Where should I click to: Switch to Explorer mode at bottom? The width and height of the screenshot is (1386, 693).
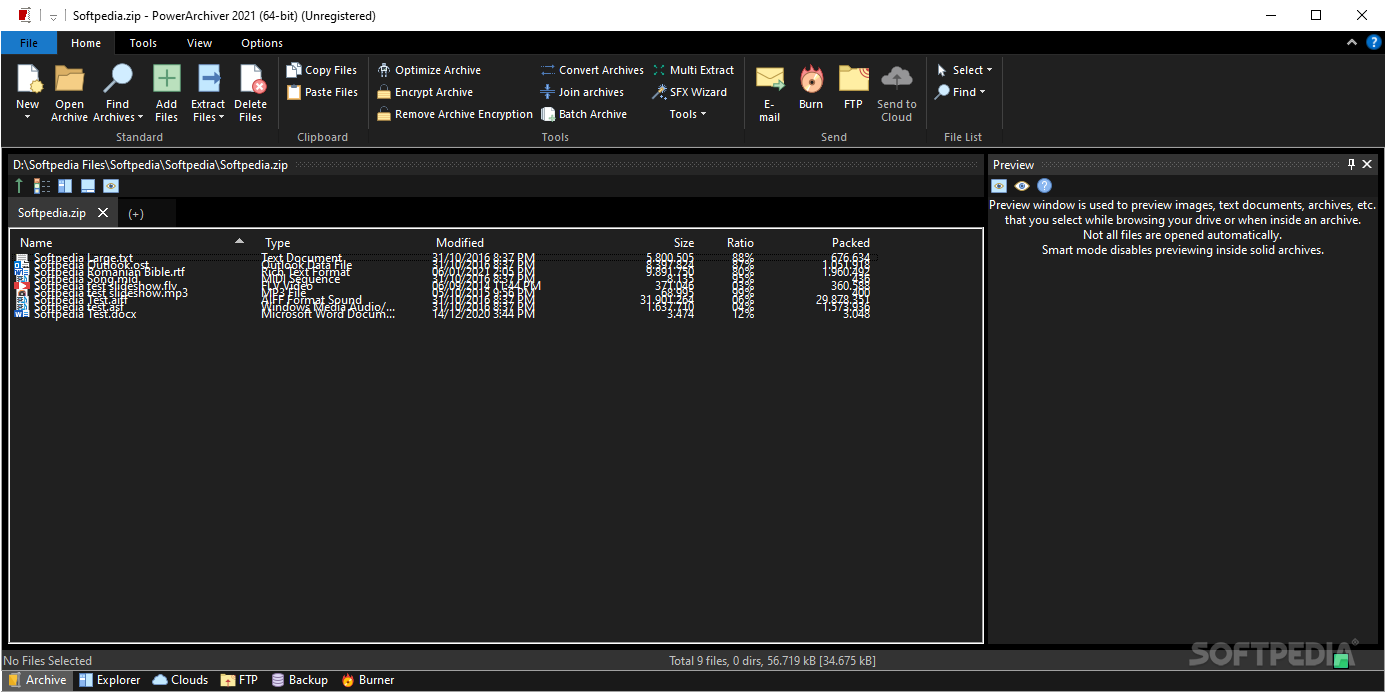[x=109, y=680]
